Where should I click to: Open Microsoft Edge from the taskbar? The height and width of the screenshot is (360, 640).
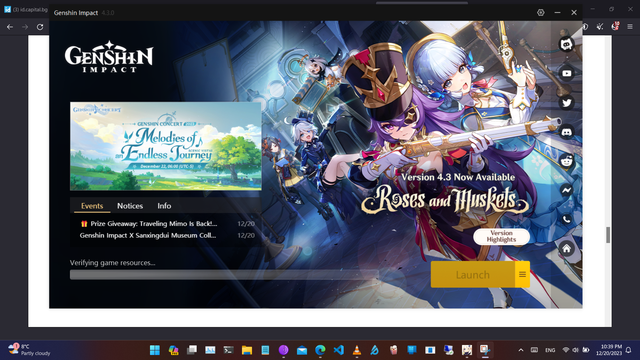coord(320,350)
